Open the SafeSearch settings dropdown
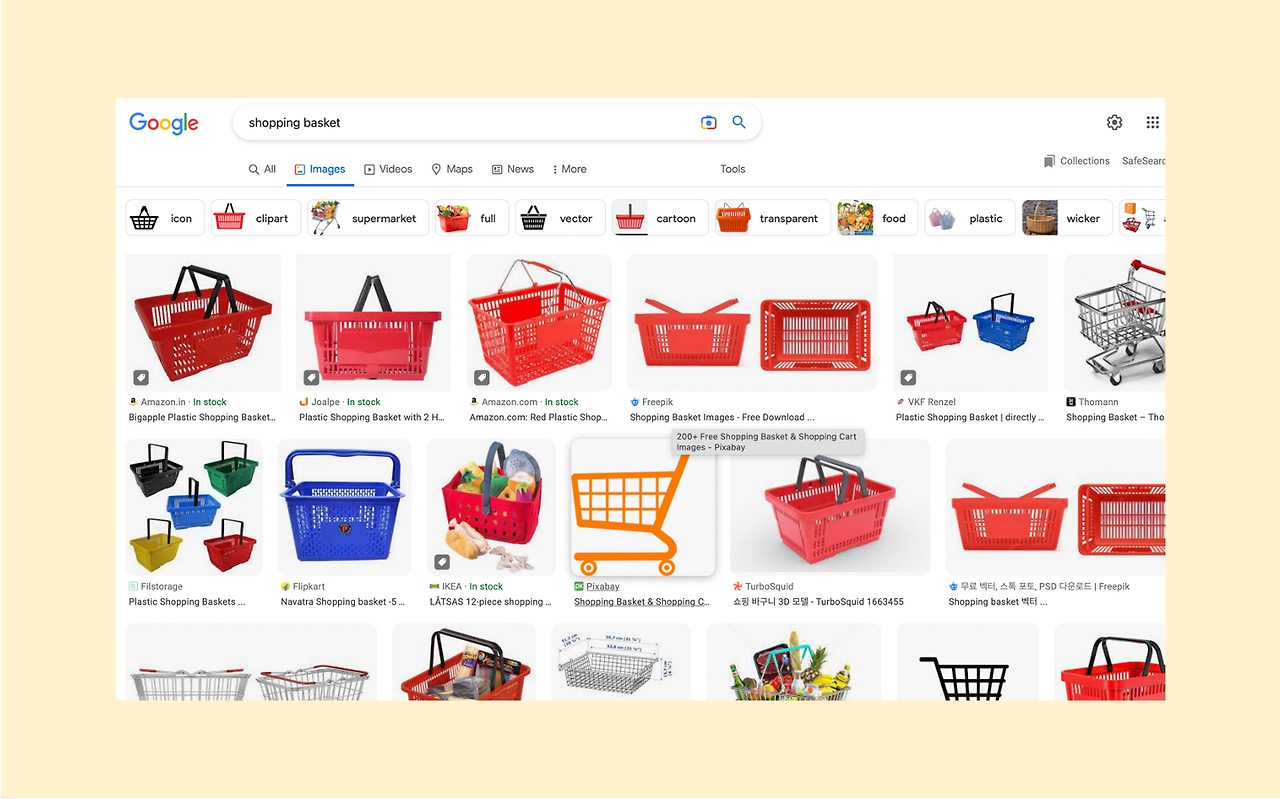Viewport: 1280px width, 799px height. point(1143,161)
